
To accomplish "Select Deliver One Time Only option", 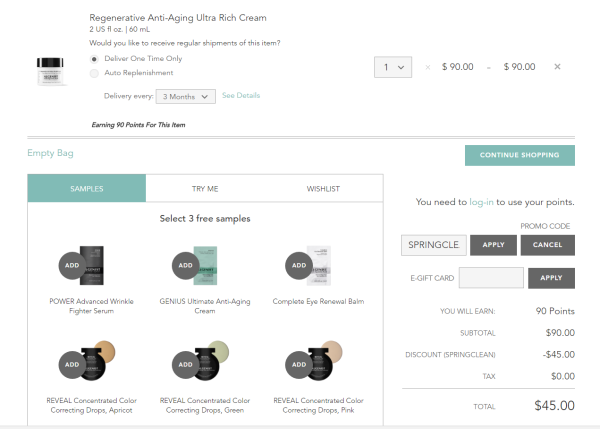I will click(x=94, y=59).
